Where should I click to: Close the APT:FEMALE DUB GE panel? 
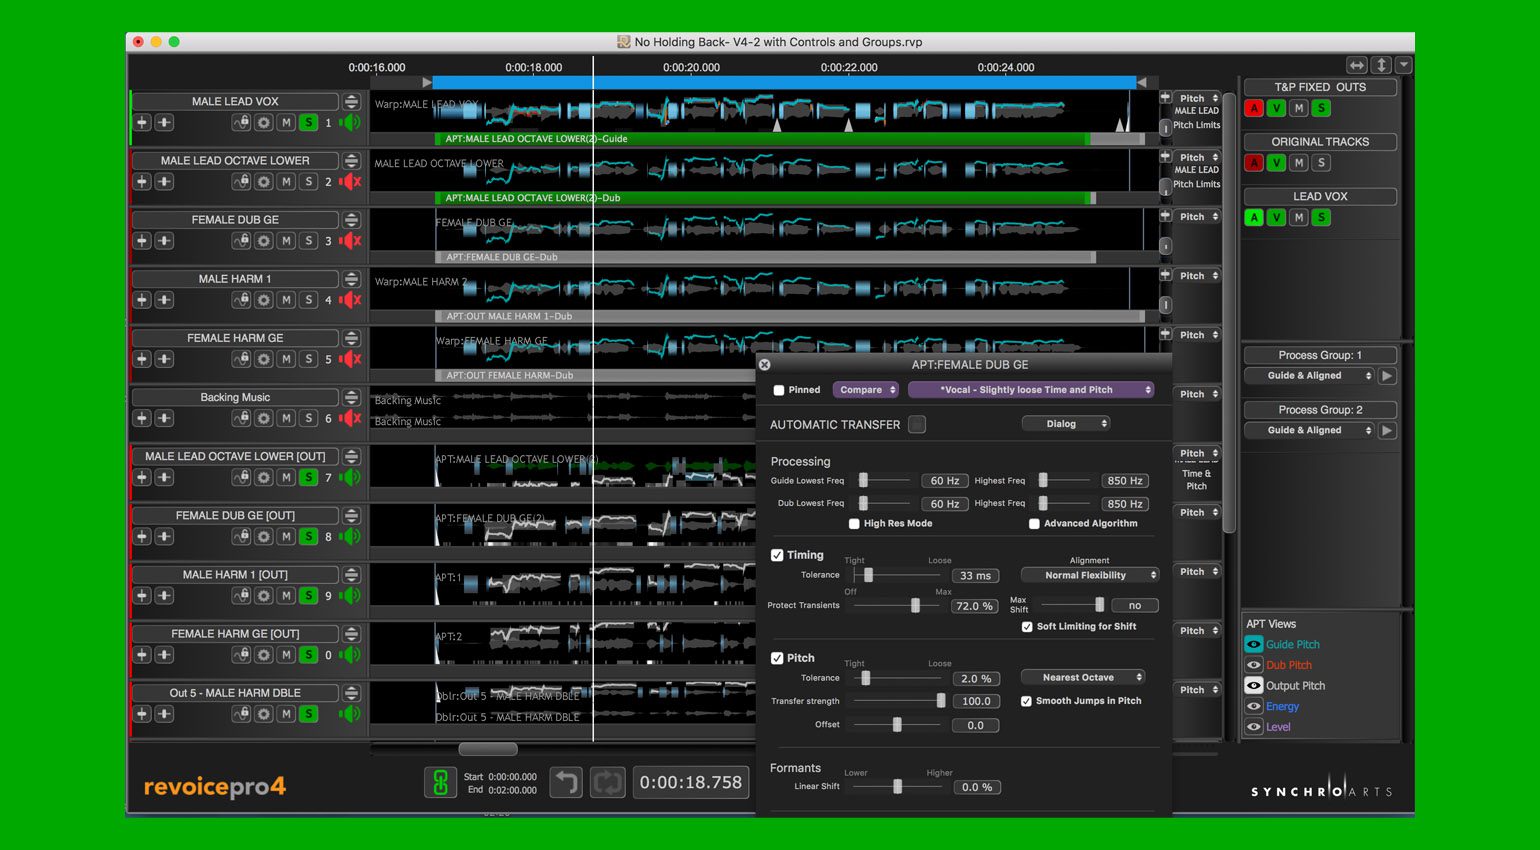point(765,365)
